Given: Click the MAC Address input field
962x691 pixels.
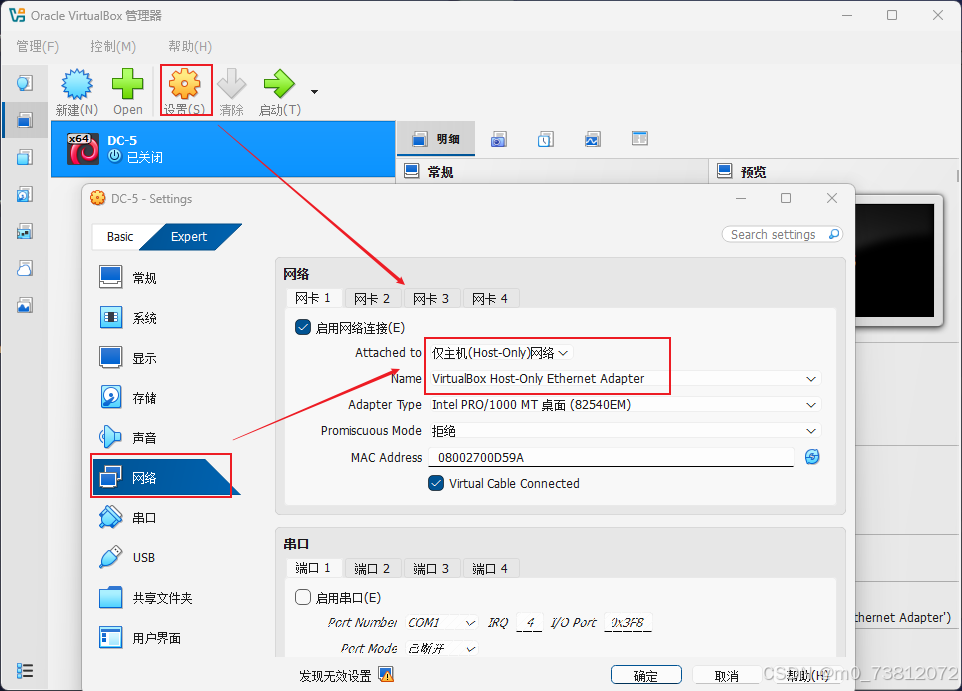Looking at the screenshot, I should (611, 458).
